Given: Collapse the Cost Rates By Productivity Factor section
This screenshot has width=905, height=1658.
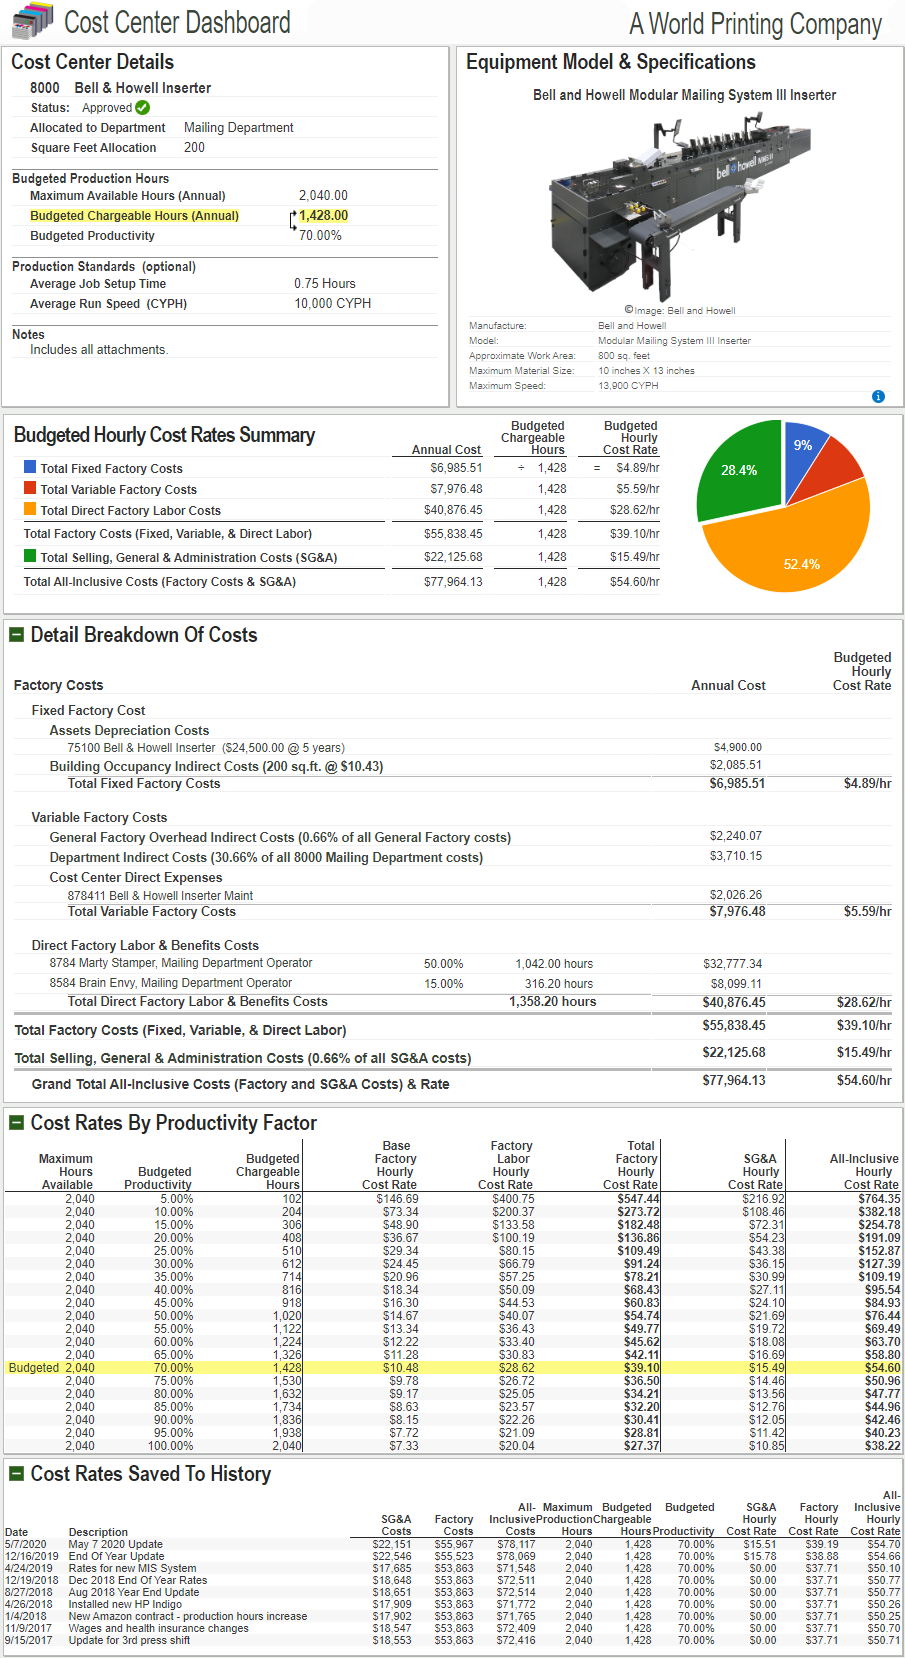Looking at the screenshot, I should [16, 1123].
